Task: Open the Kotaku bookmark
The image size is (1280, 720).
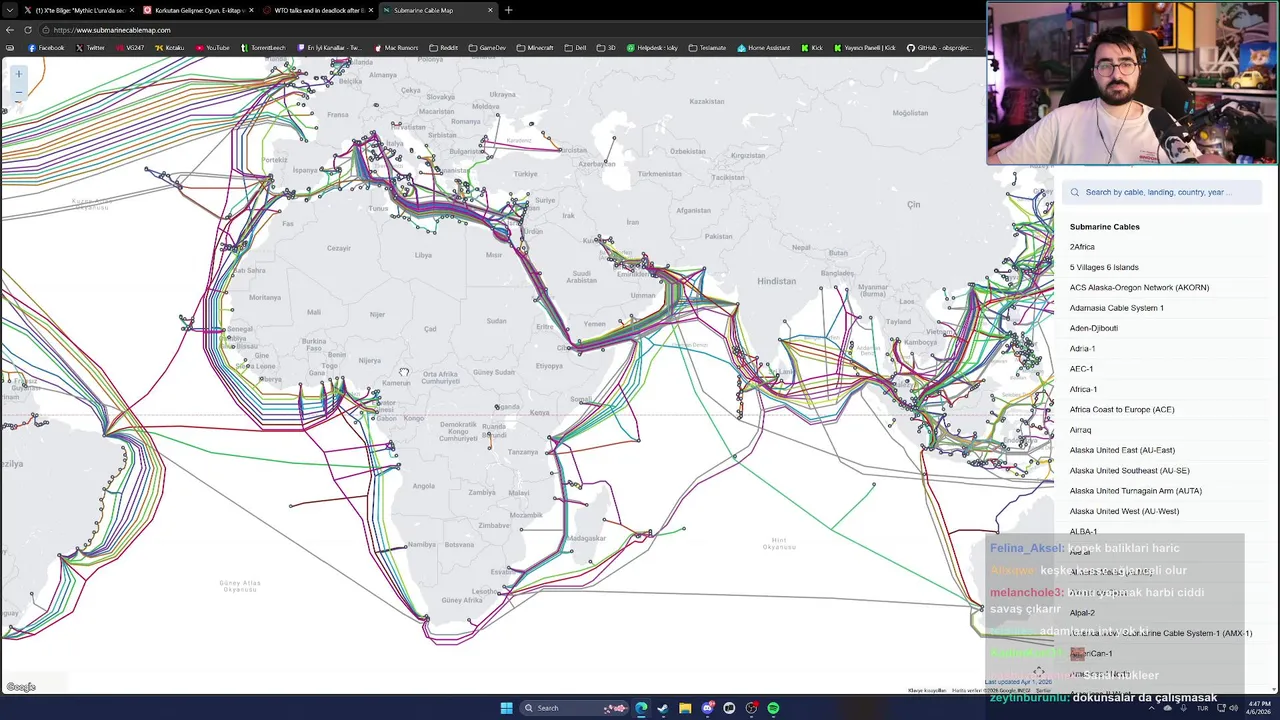Action: (170, 48)
